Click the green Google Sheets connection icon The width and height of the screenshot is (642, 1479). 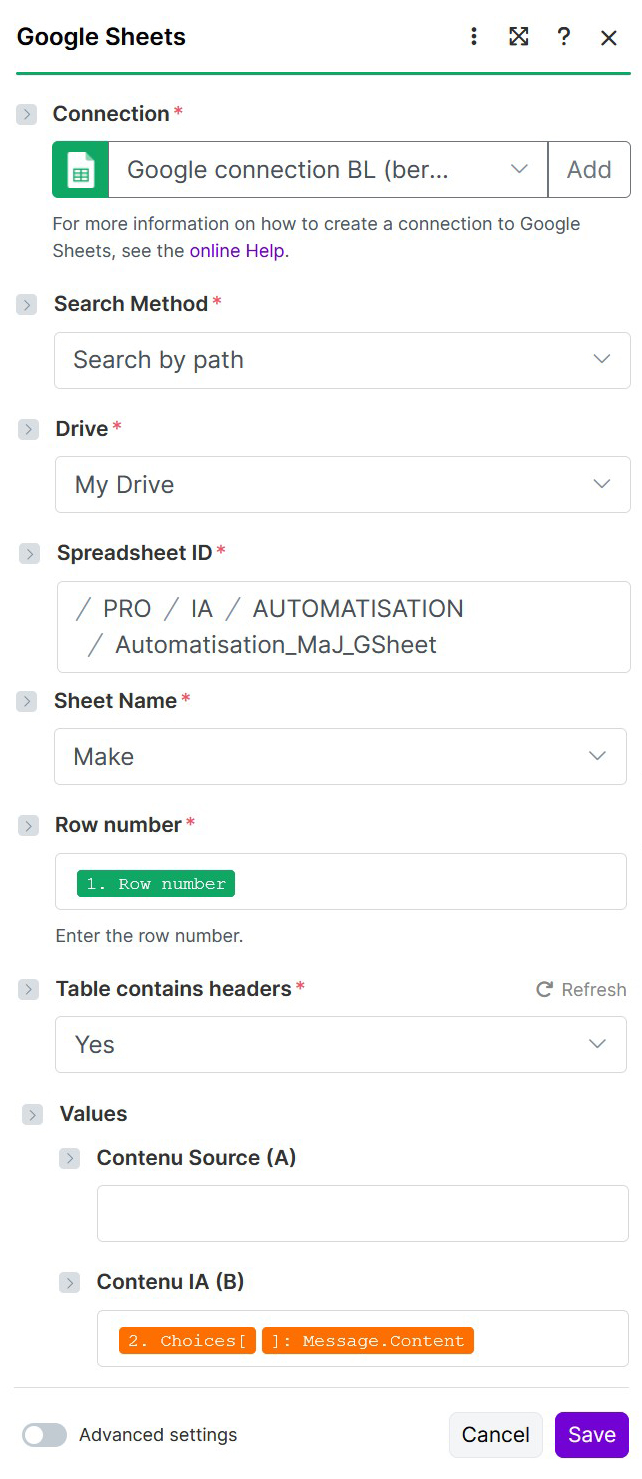point(79,169)
